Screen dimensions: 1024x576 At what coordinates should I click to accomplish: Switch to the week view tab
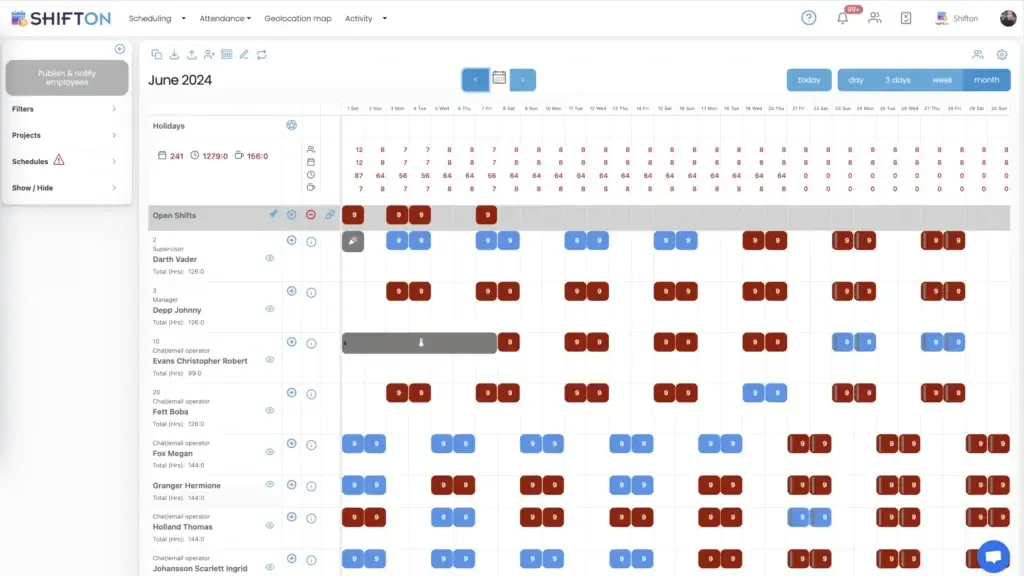click(942, 80)
